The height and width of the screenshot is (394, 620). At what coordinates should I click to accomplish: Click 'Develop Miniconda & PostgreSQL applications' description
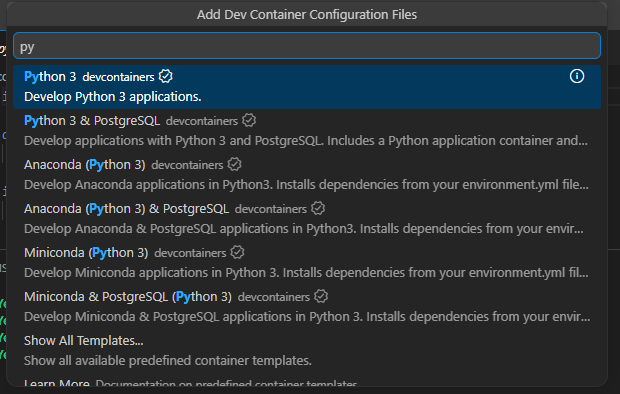point(307,316)
